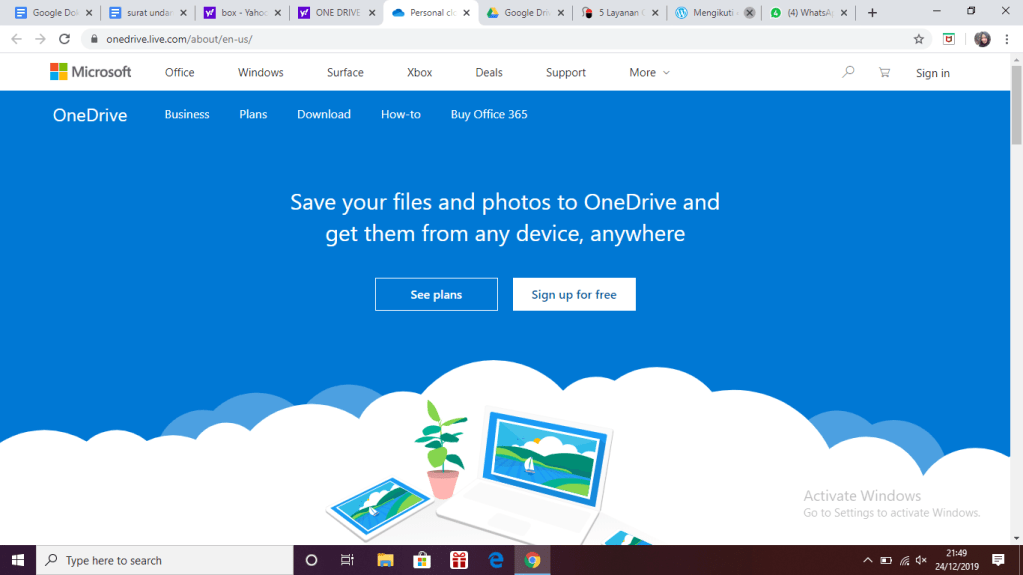Reload the page using the refresh icon
The width and height of the screenshot is (1023, 575).
pyautogui.click(x=65, y=39)
